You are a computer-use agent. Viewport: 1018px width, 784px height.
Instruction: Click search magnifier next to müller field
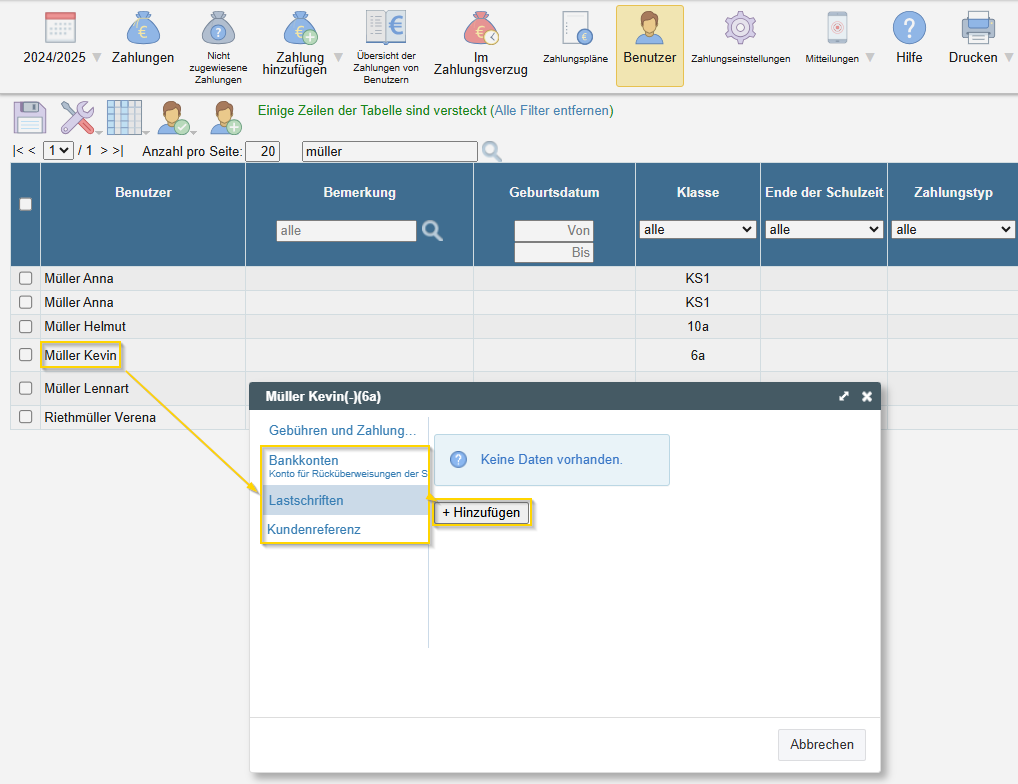pos(492,151)
